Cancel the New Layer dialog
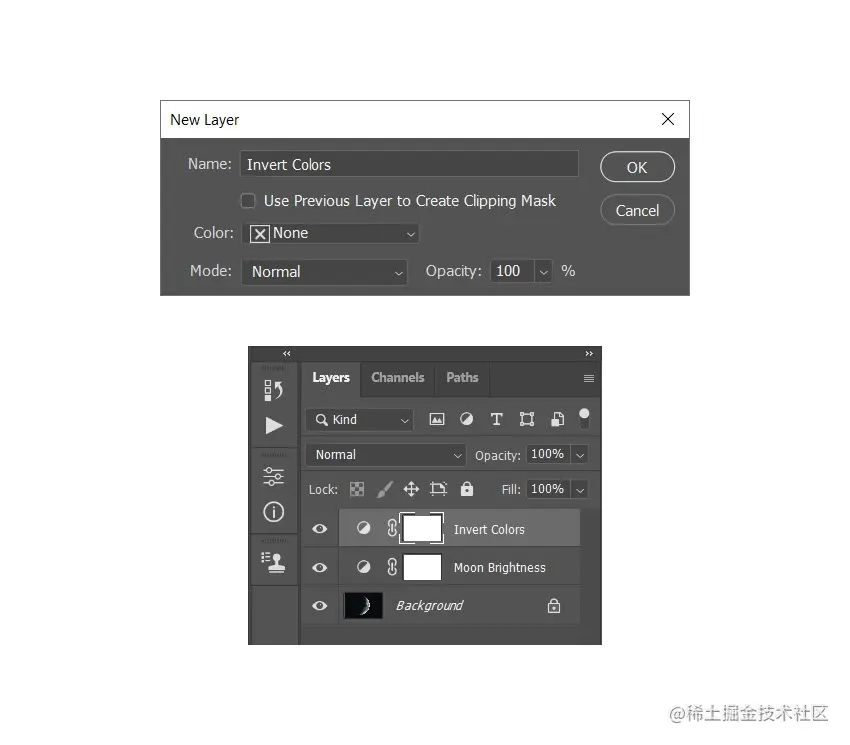The width and height of the screenshot is (850, 745). click(x=637, y=210)
